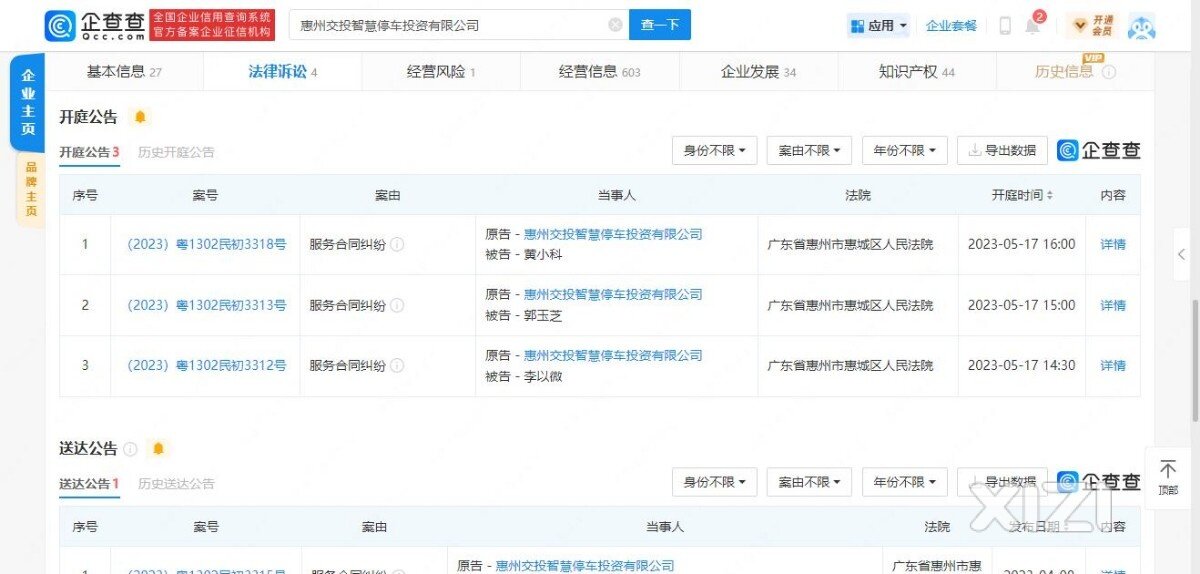Image resolution: width=1200 pixels, height=574 pixels.
Task: Select the 品牌主页 side tab
Action: click(x=31, y=189)
